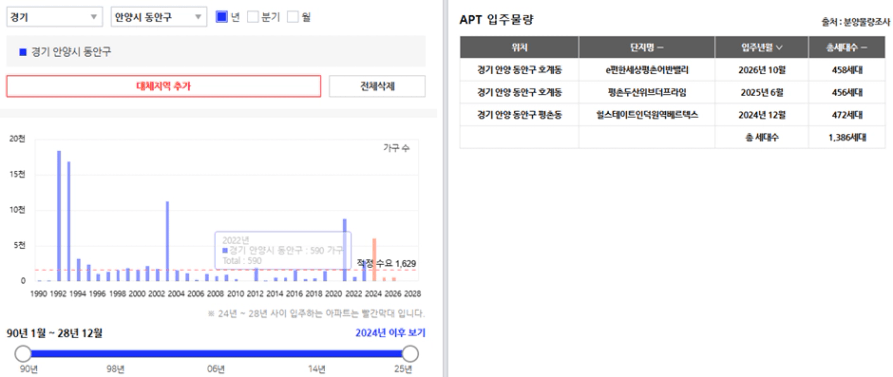Click the 458세대 household count cell
The width and height of the screenshot is (893, 377).
pos(847,71)
